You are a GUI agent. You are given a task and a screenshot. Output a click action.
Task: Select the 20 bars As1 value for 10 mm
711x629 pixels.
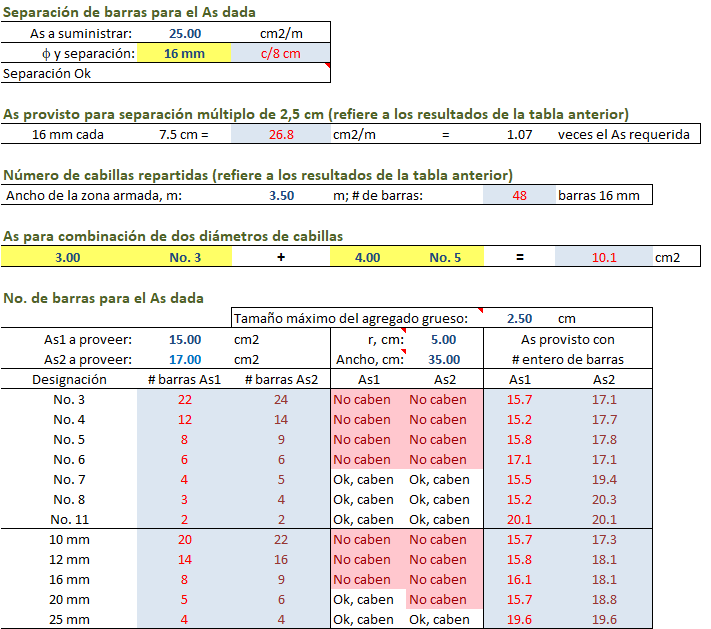185,540
